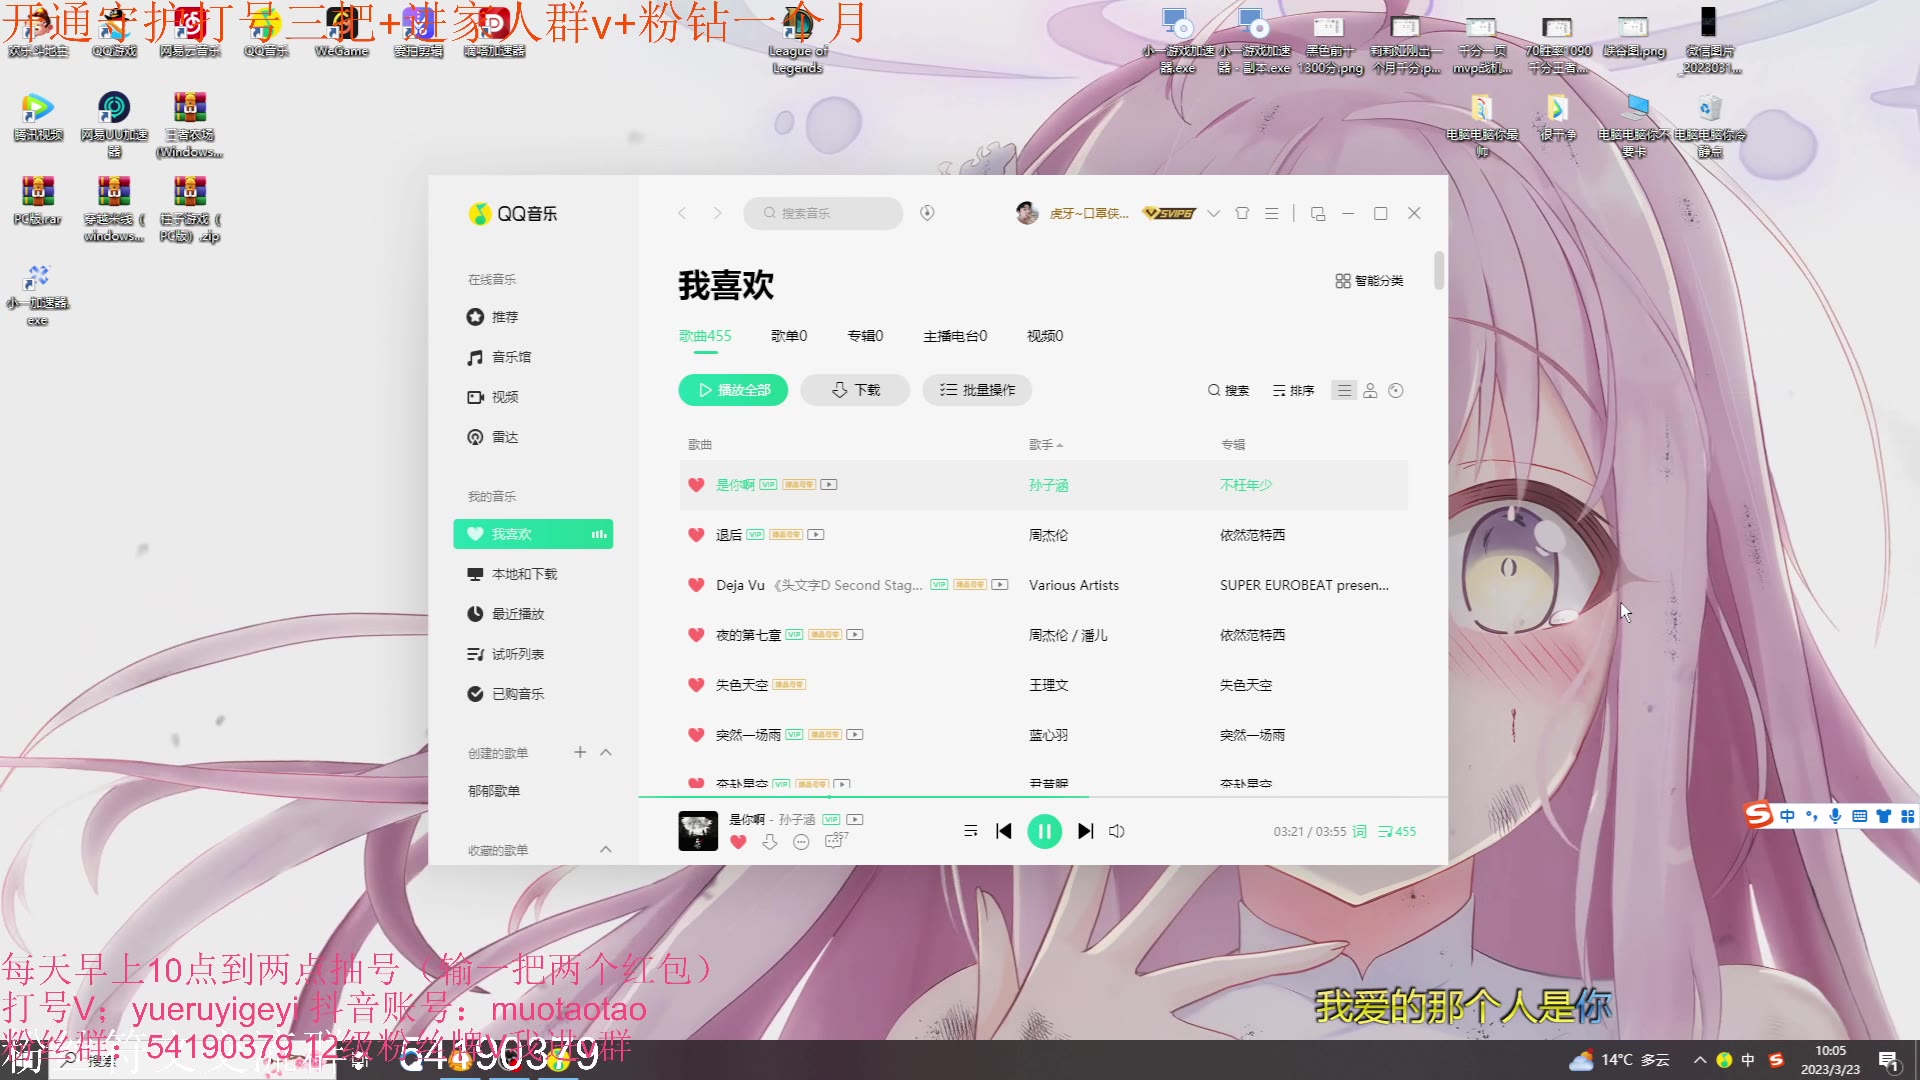Unlike the song 突然一场雨
Image resolution: width=1920 pixels, height=1080 pixels.
tap(696, 735)
